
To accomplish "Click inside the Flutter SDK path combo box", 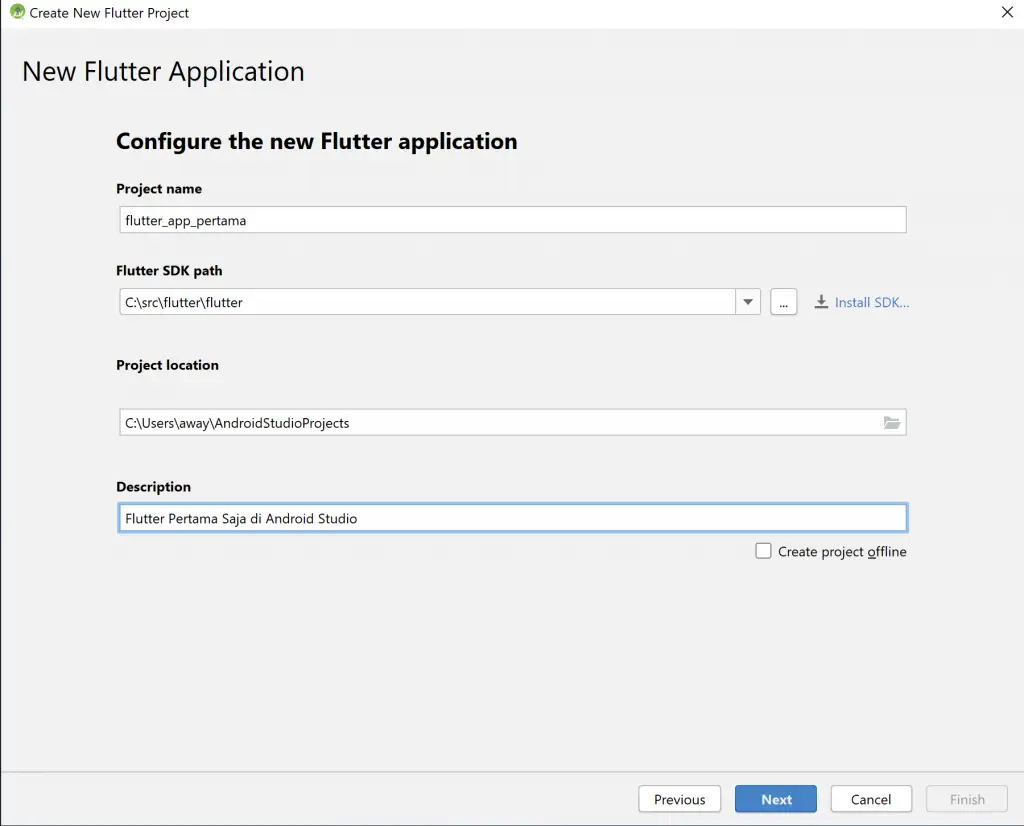I will coord(427,302).
